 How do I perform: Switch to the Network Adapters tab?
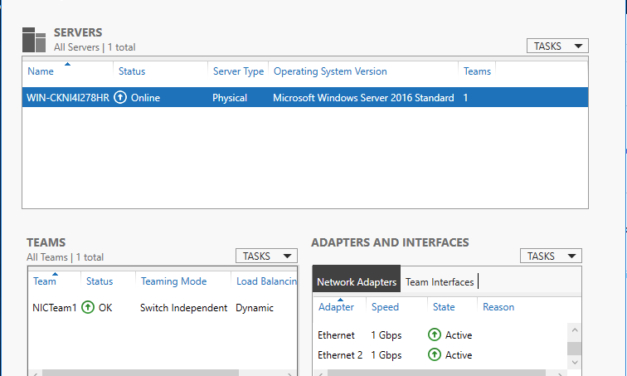(356, 279)
